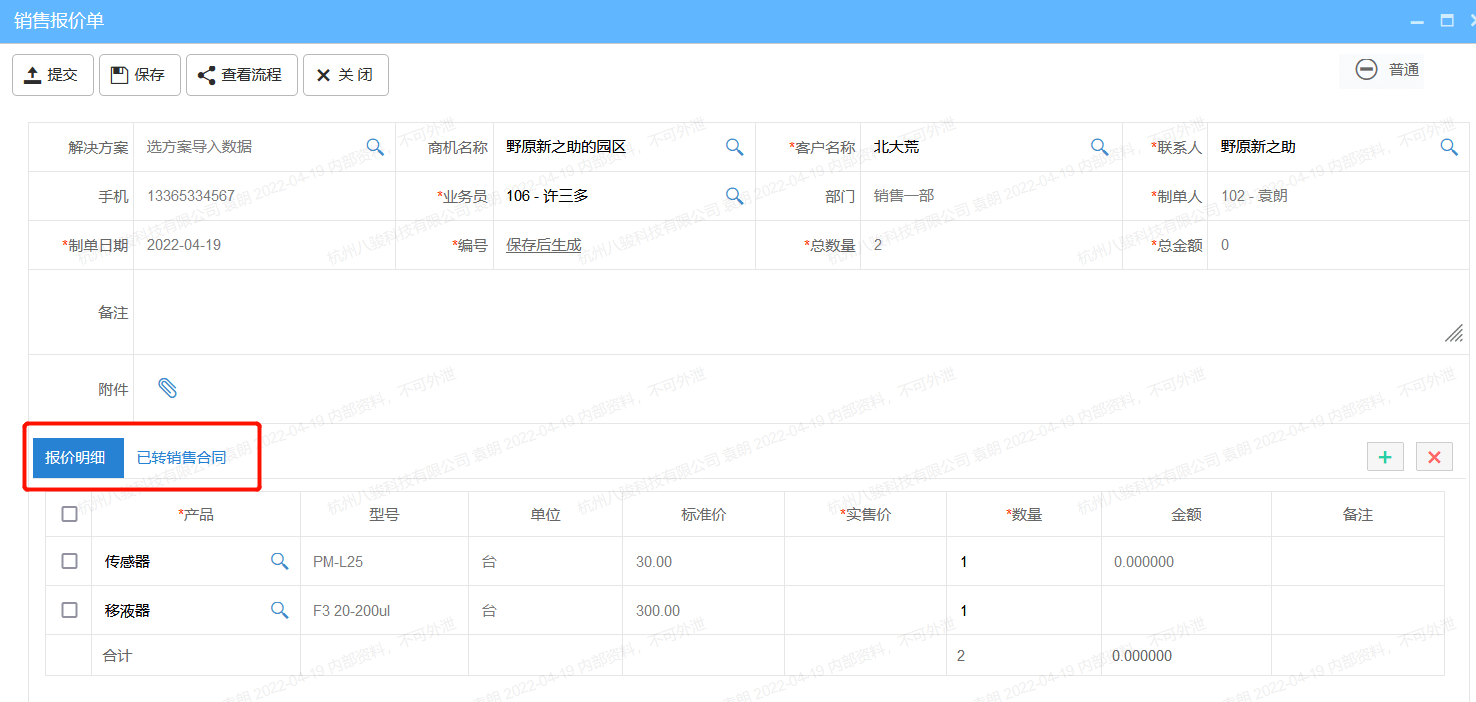Click inside the 备注 remarks field
Viewport: 1476px width, 702px height.
click(700, 312)
